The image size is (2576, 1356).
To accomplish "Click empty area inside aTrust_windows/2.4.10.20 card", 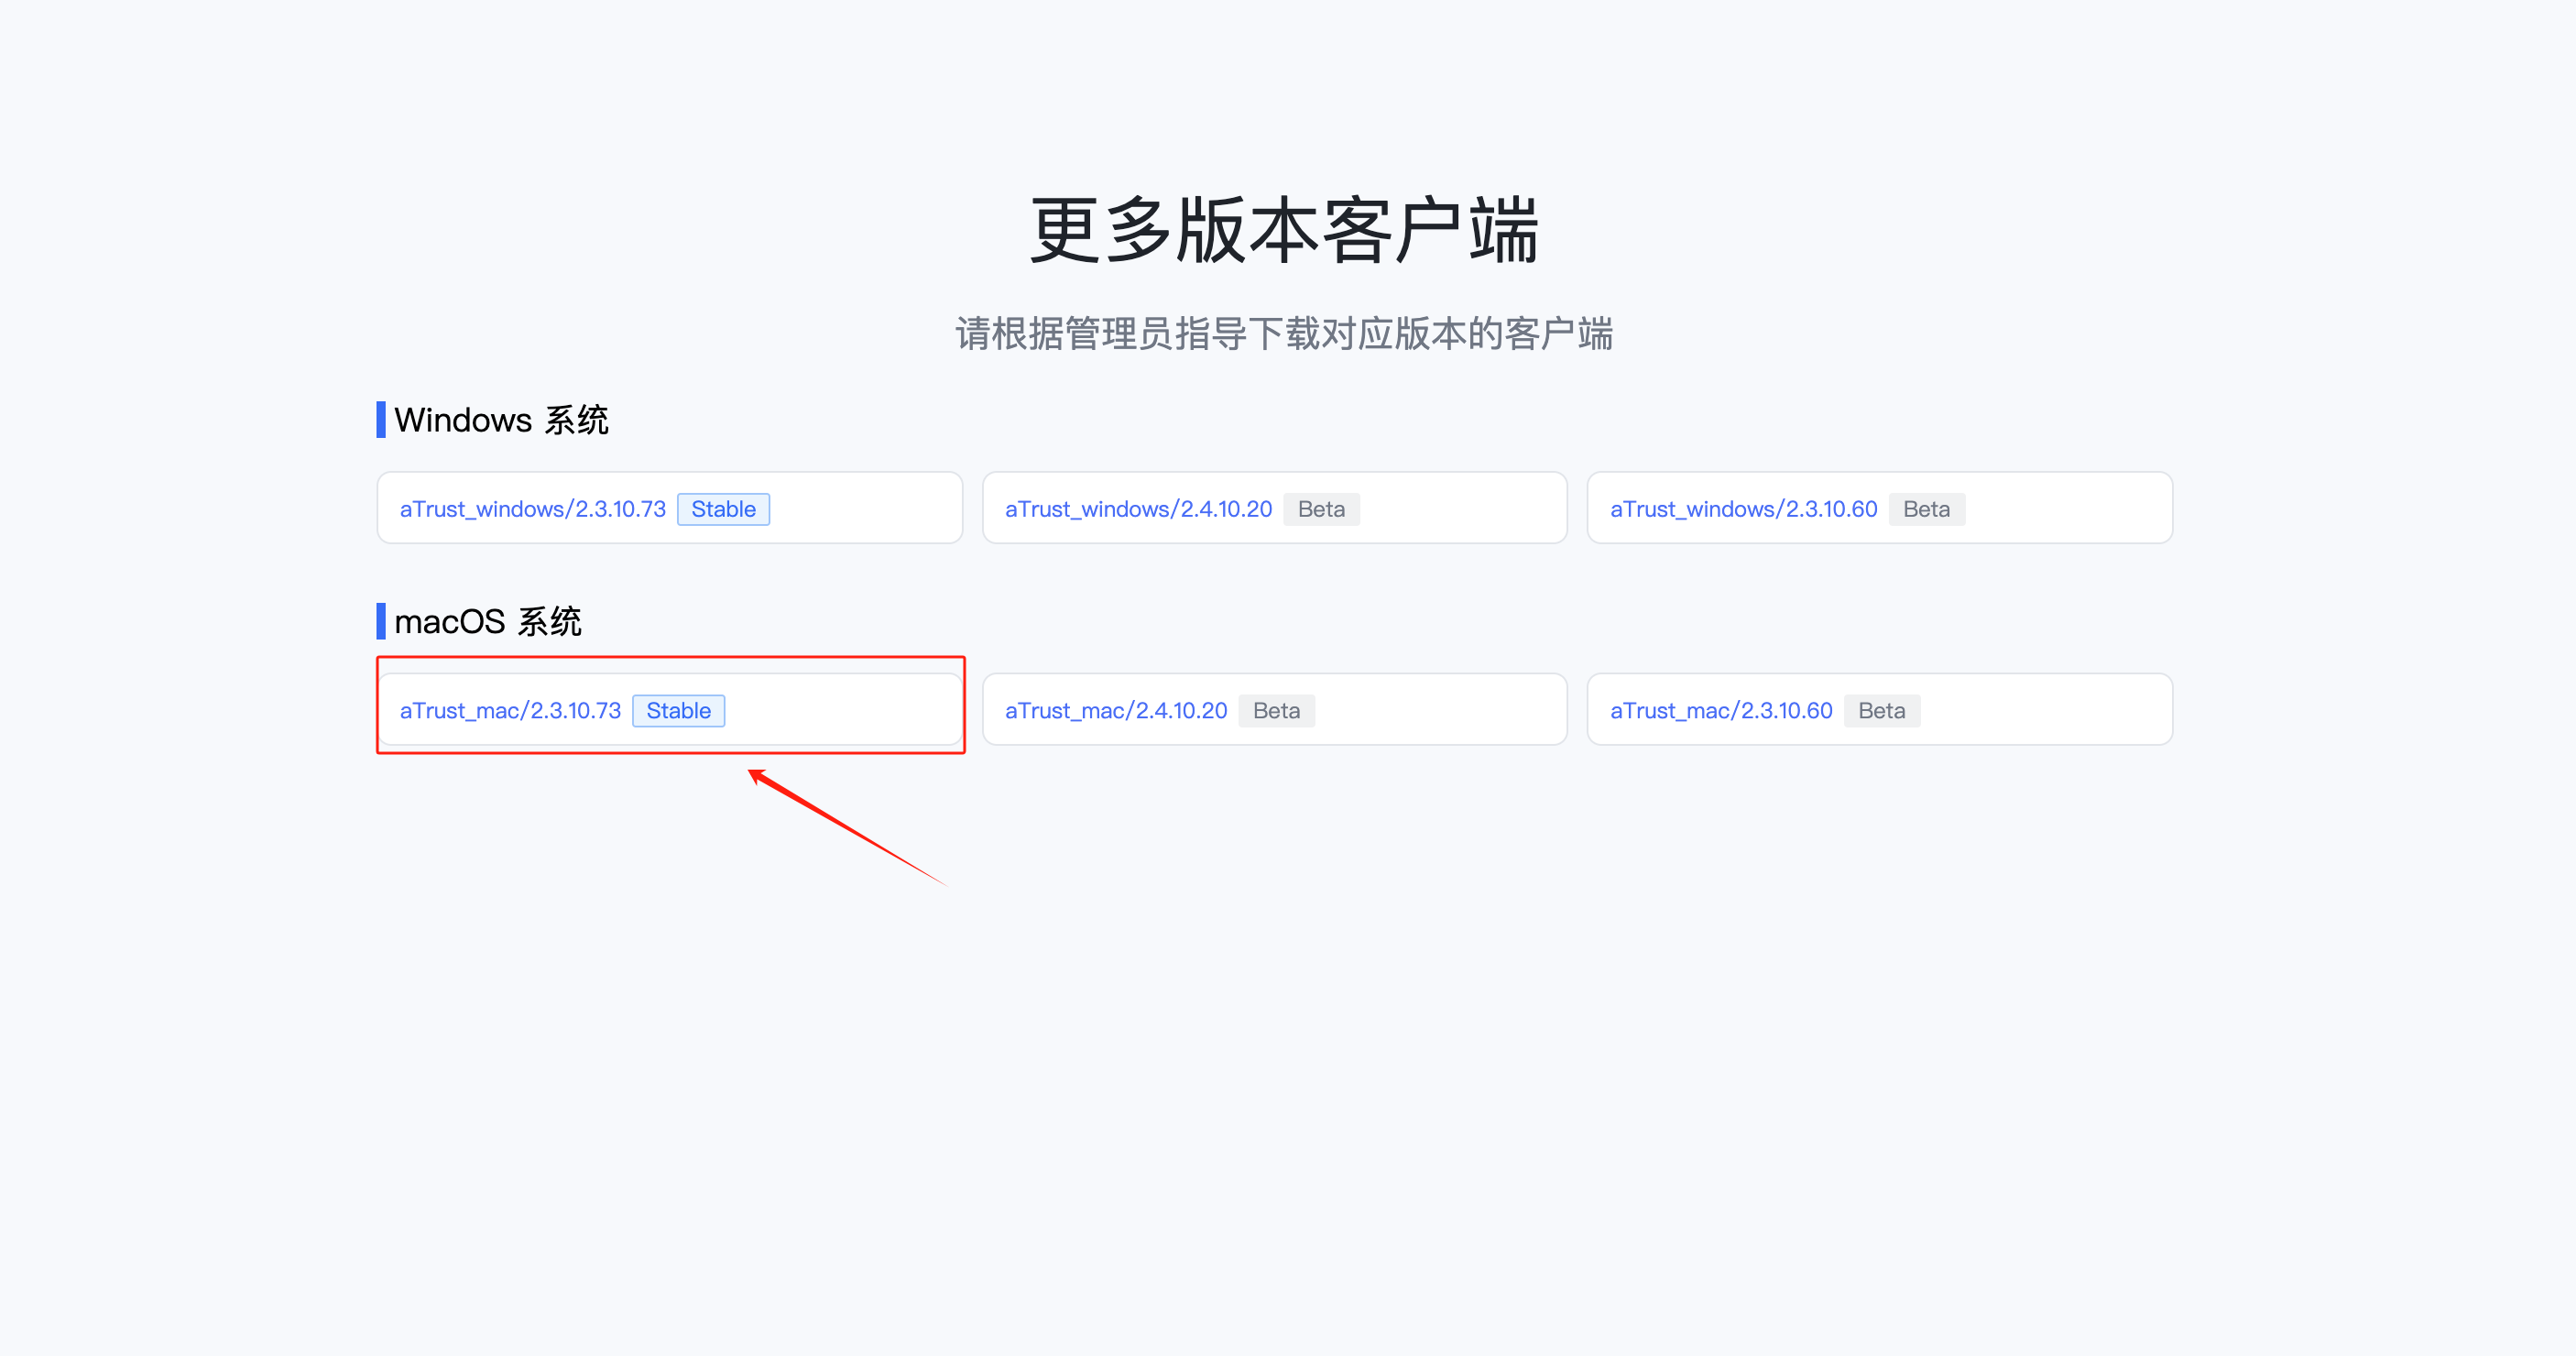I will click(x=1460, y=509).
